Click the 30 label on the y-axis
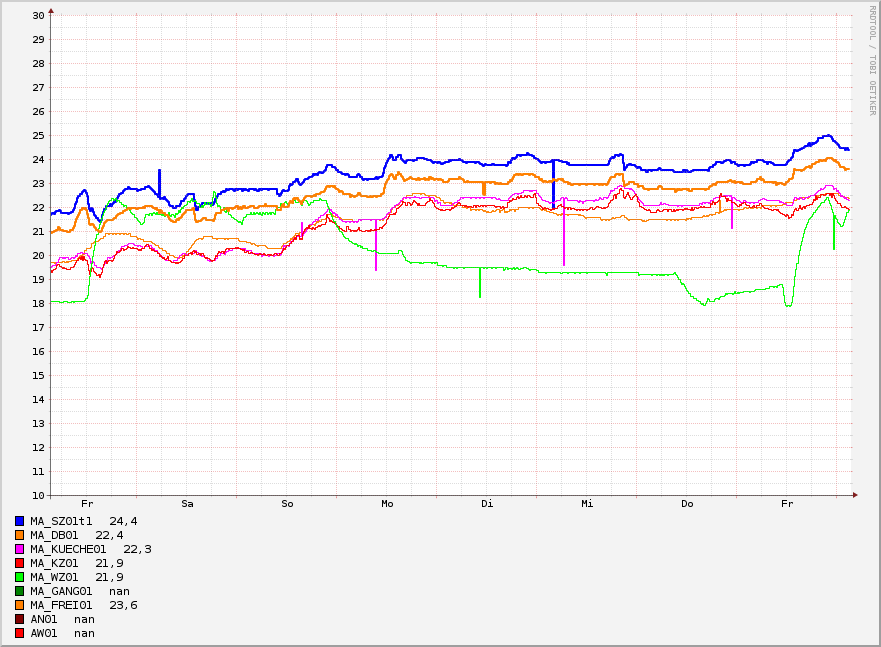This screenshot has width=881, height=647. 38,16
